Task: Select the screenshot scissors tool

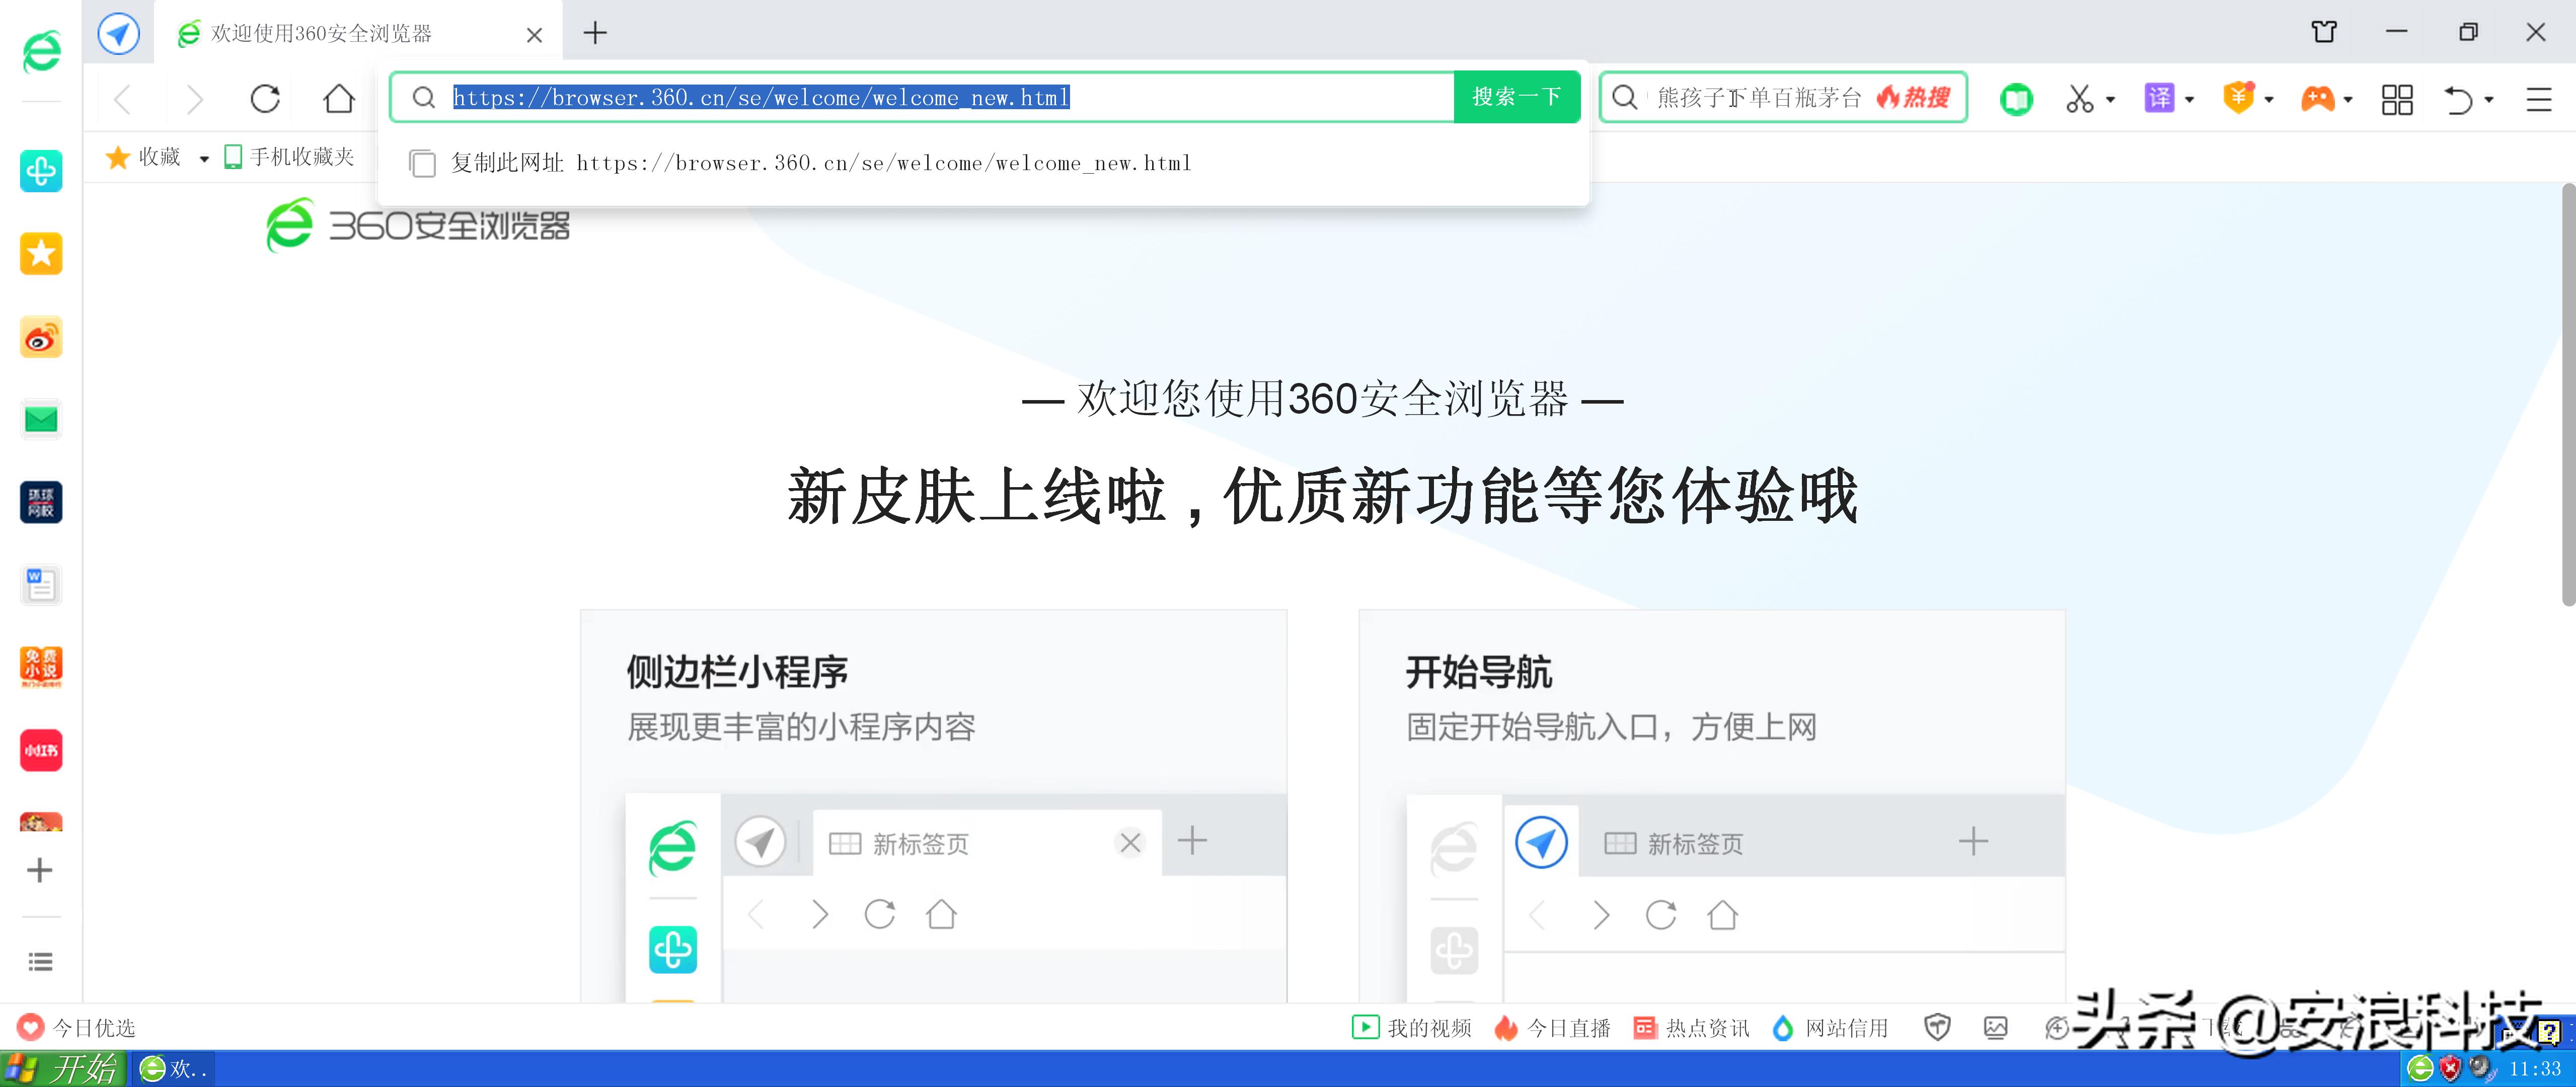Action: click(x=2080, y=99)
